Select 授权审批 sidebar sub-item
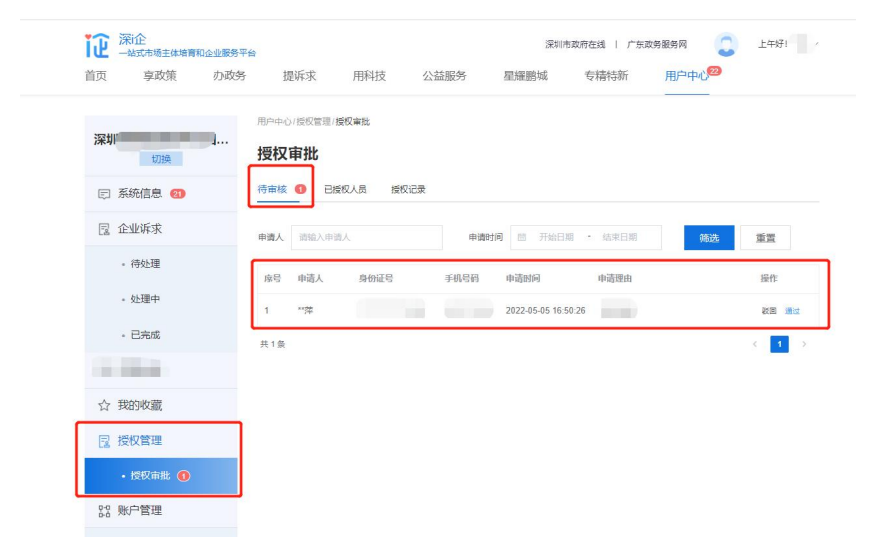Screen dimensions: 873x560 pyautogui.click(x=161, y=476)
